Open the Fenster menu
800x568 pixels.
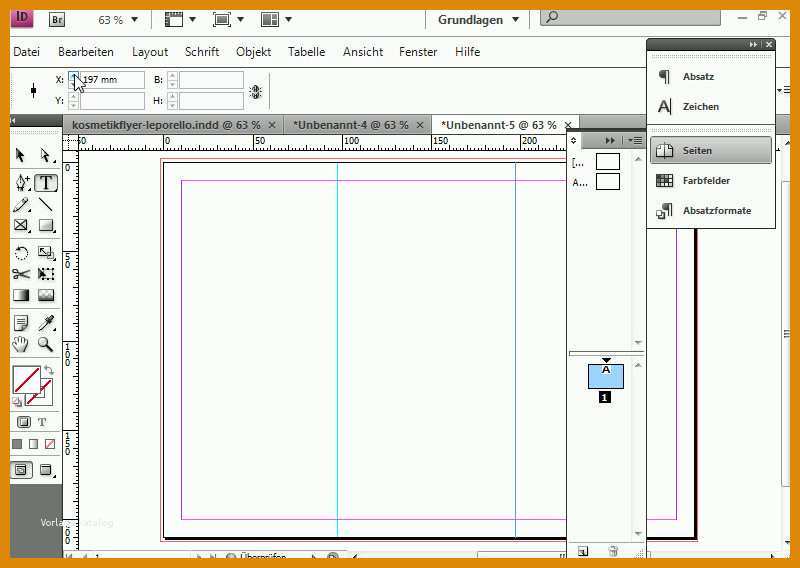418,52
